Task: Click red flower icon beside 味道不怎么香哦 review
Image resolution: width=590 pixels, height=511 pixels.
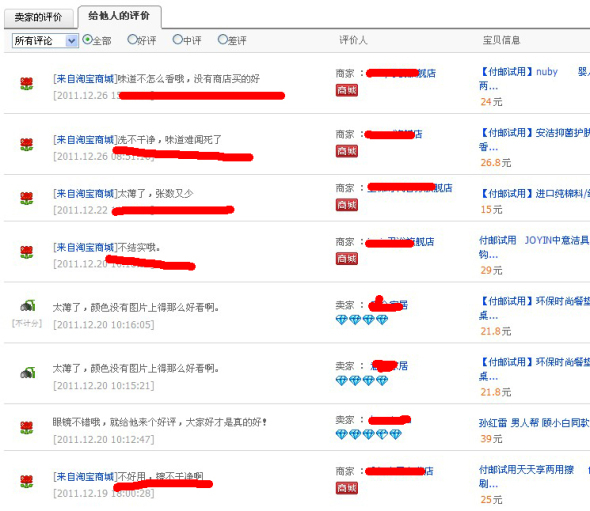Action: coord(26,84)
